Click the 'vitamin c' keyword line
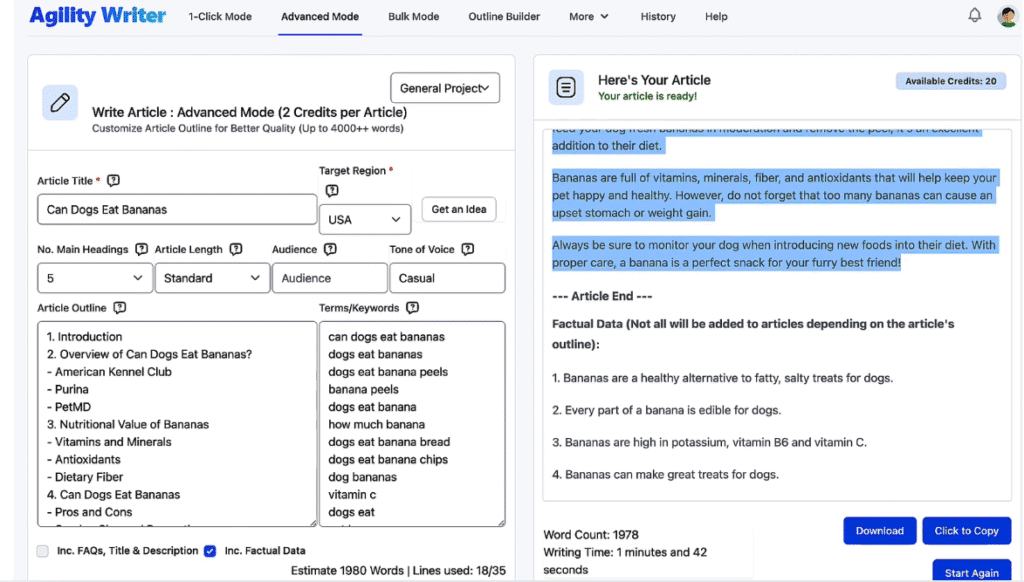Image resolution: width=1024 pixels, height=582 pixels. [x=352, y=494]
